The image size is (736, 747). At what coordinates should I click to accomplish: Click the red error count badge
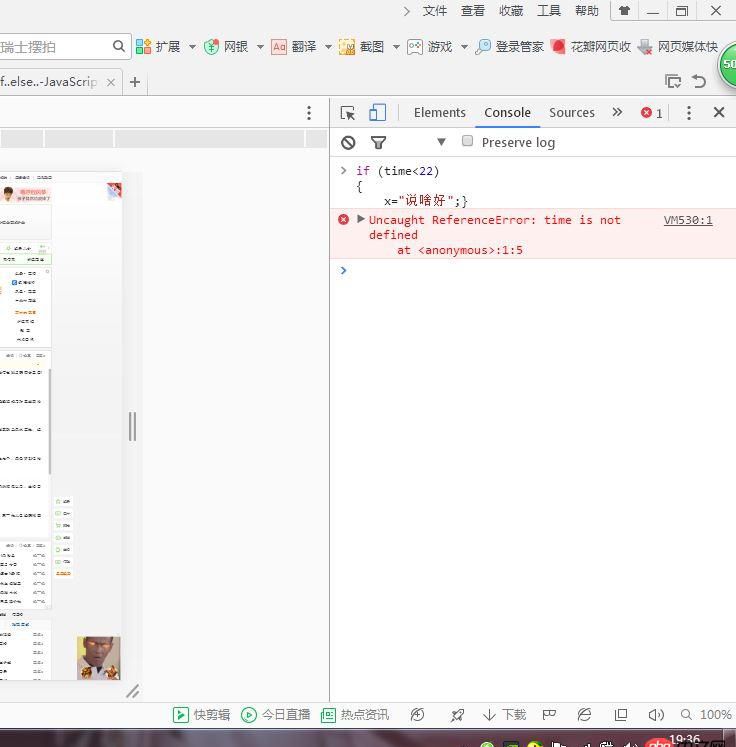click(x=652, y=113)
